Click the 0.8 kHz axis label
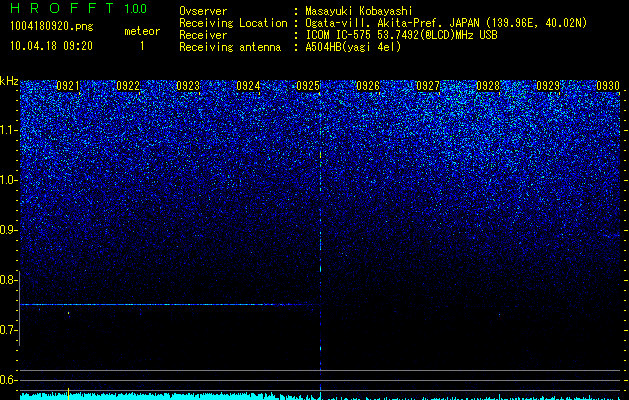The image size is (629, 400). tap(8, 280)
